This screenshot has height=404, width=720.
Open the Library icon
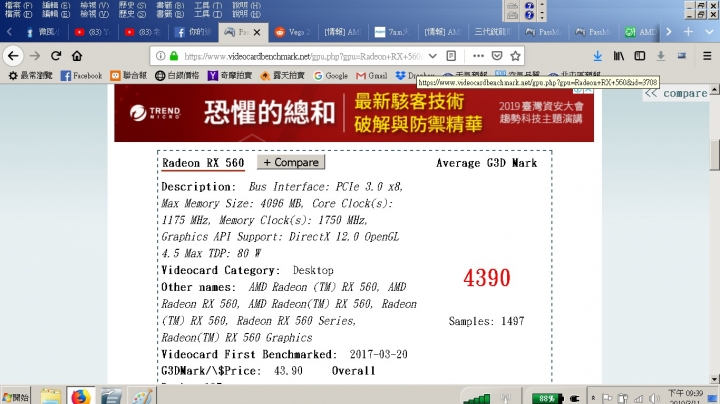(x=619, y=56)
